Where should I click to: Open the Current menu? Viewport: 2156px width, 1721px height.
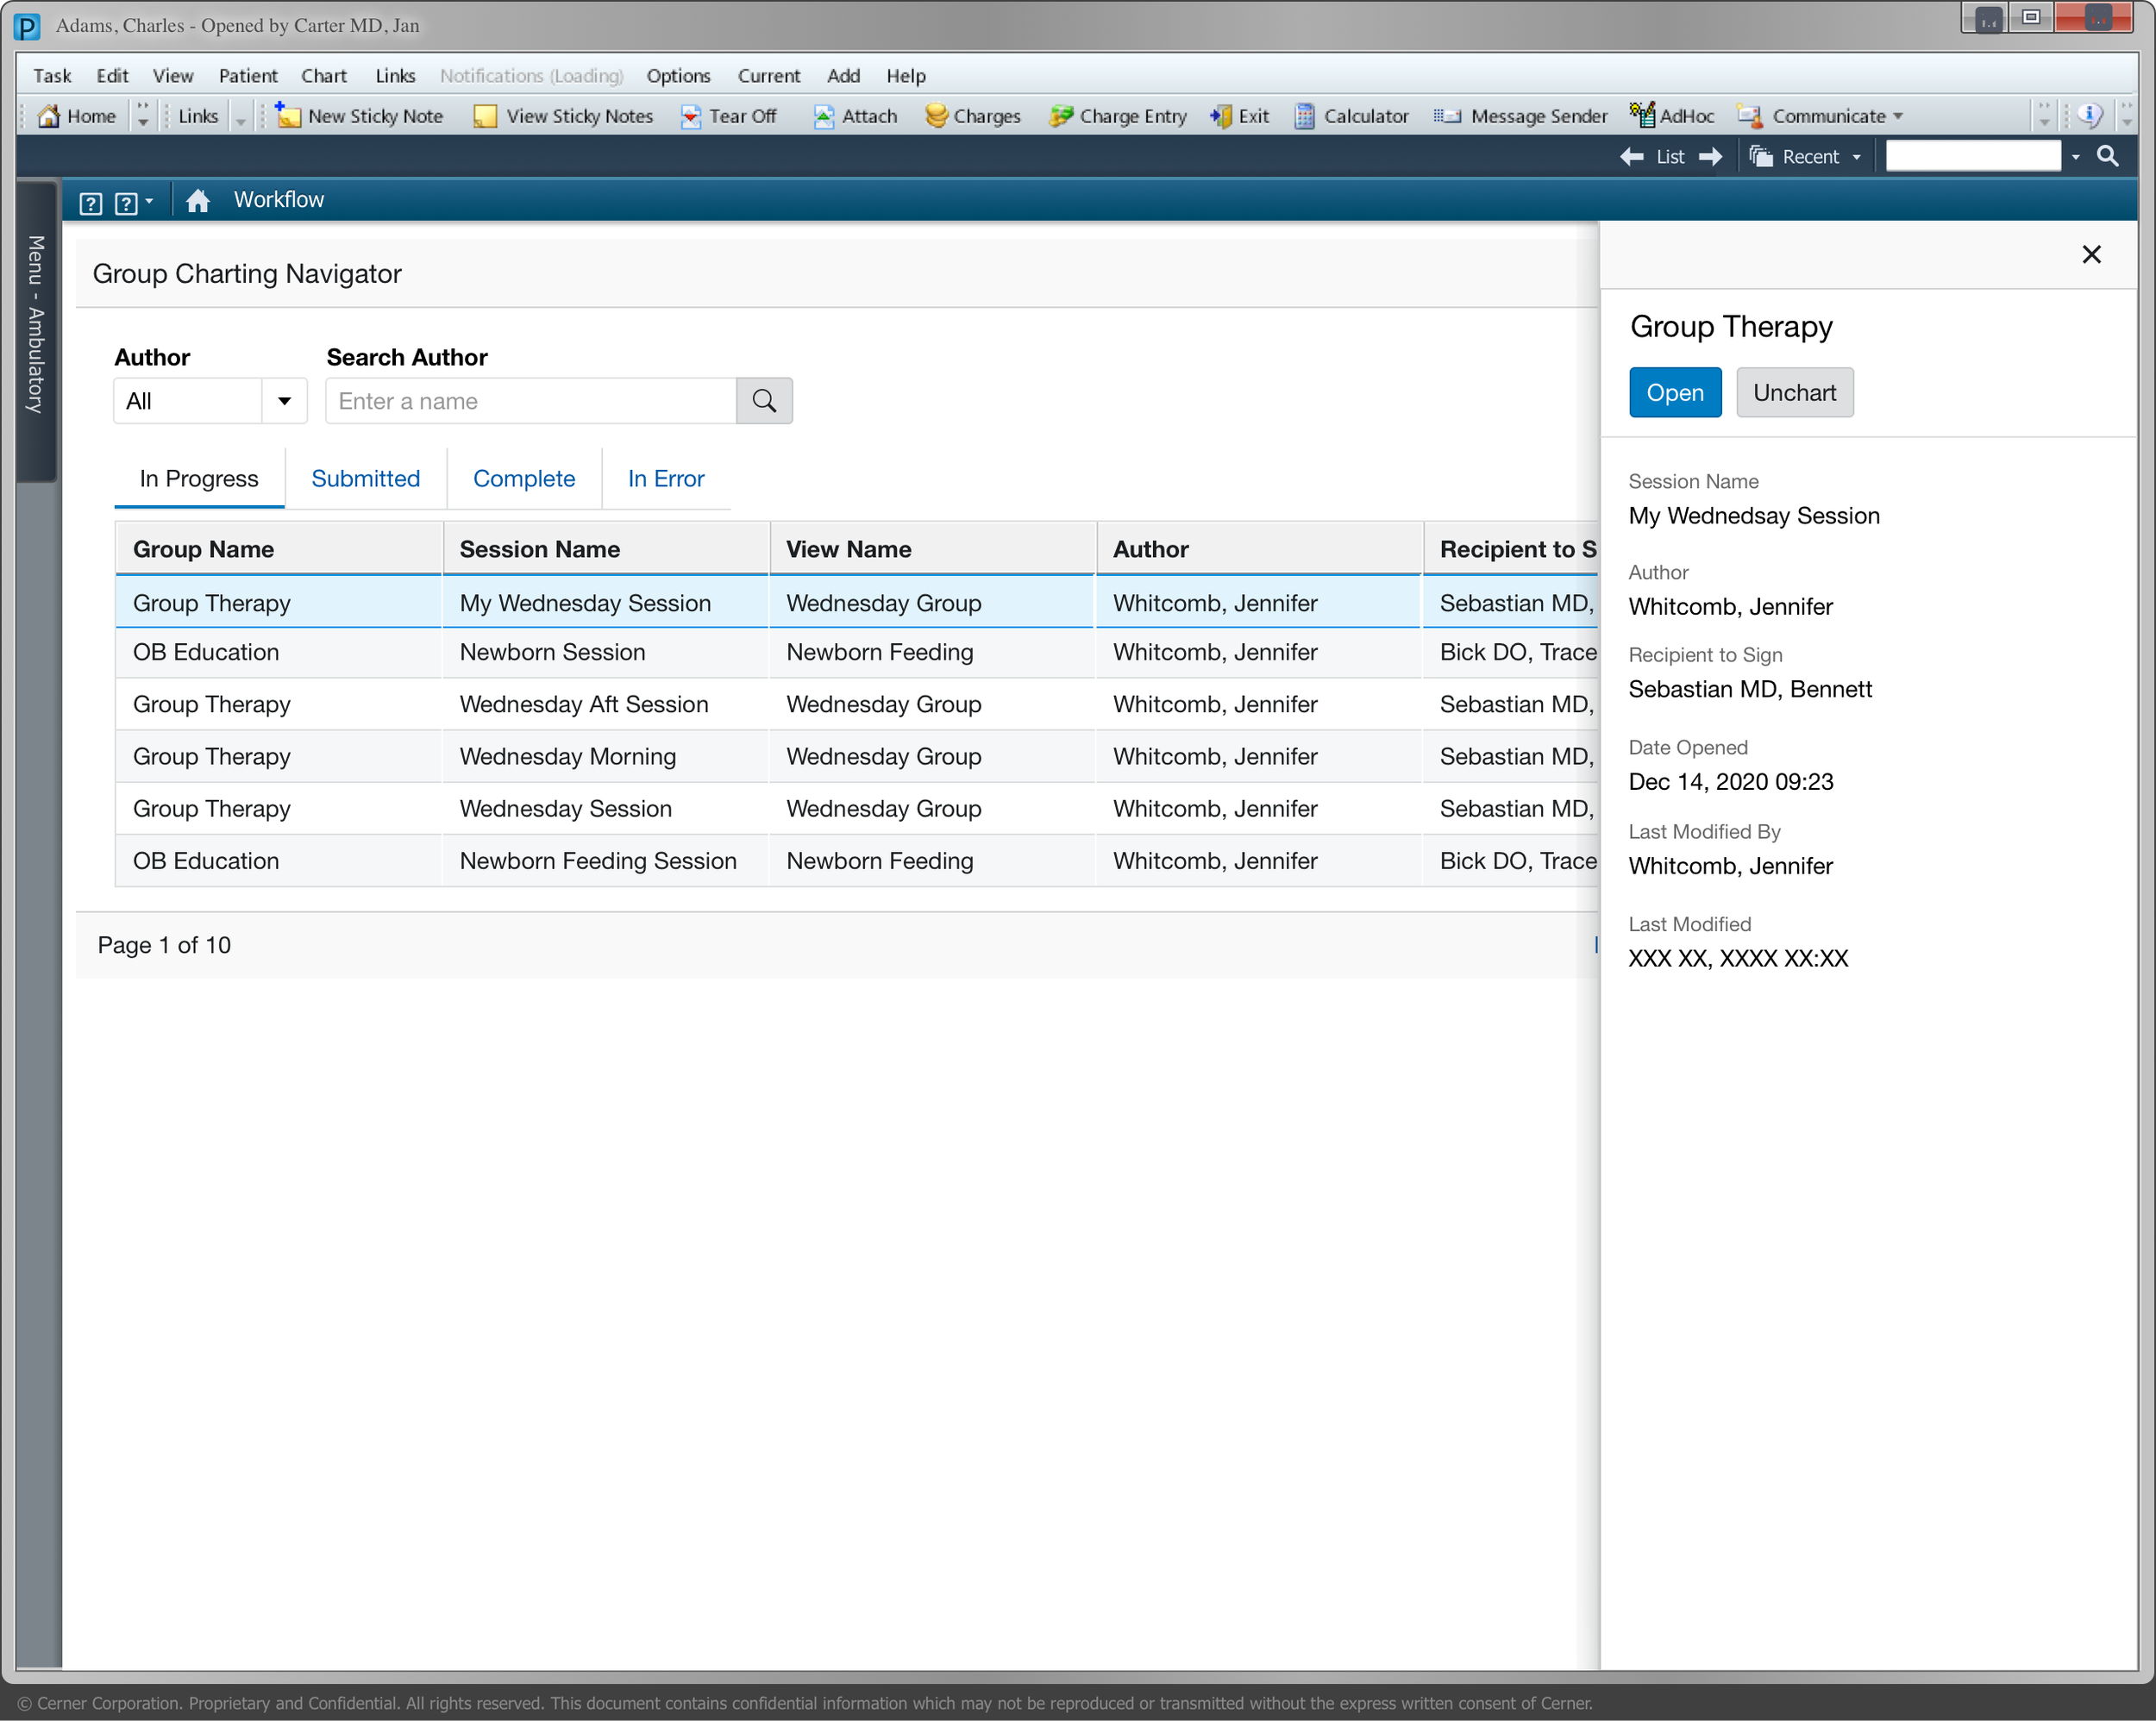769,76
